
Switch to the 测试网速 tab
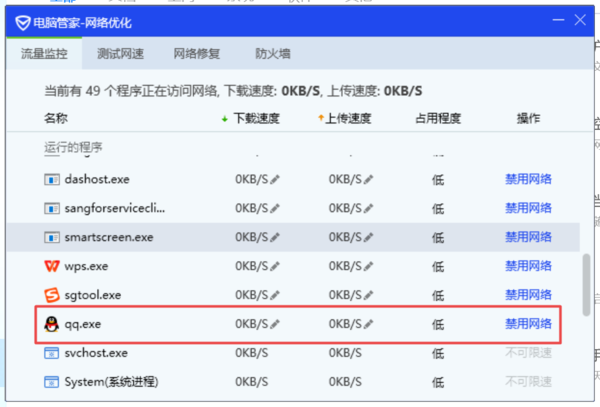point(120,54)
